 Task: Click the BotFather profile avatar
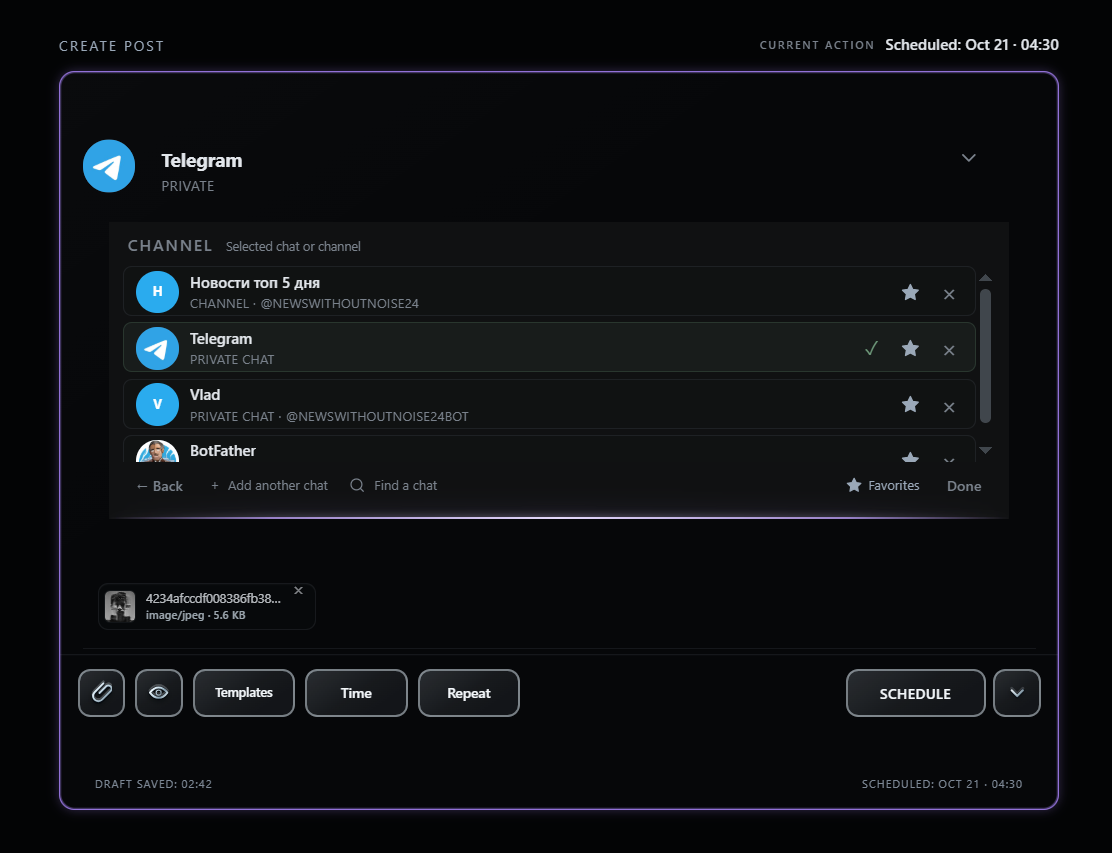tap(157, 452)
